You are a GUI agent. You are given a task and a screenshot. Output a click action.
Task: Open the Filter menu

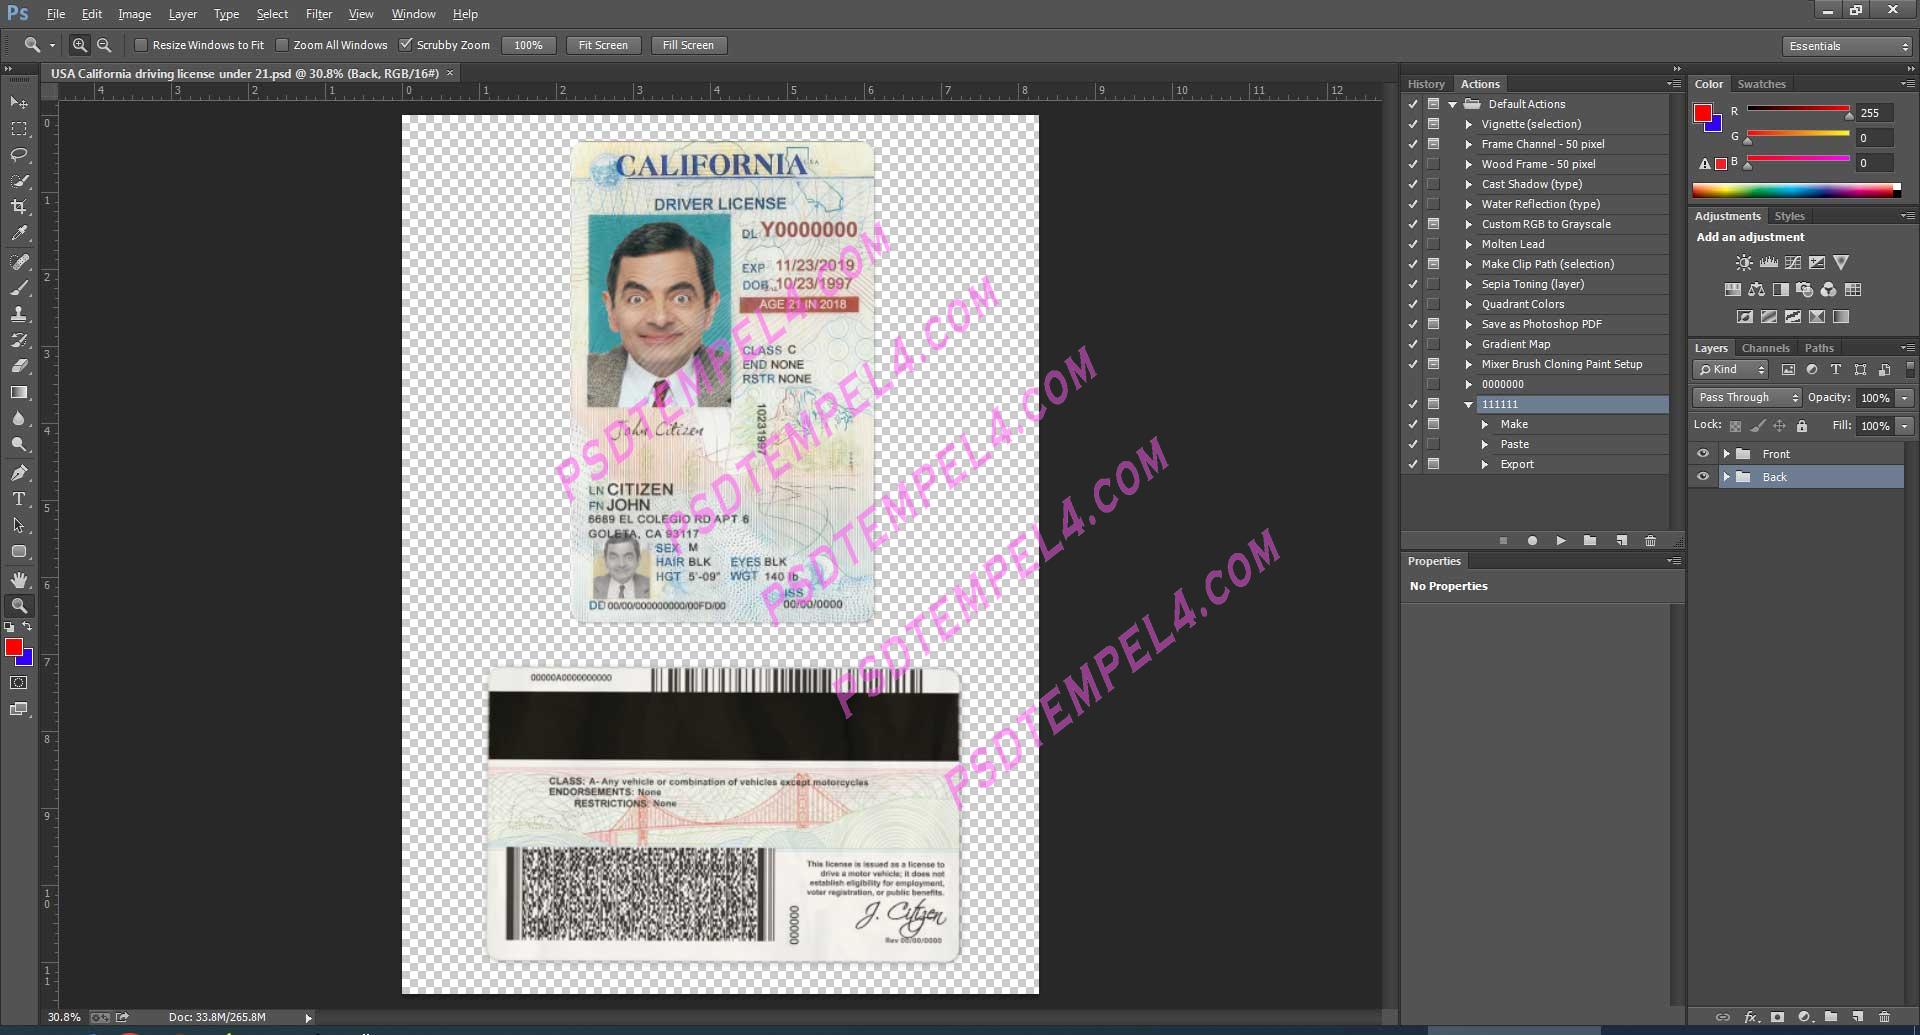click(319, 13)
